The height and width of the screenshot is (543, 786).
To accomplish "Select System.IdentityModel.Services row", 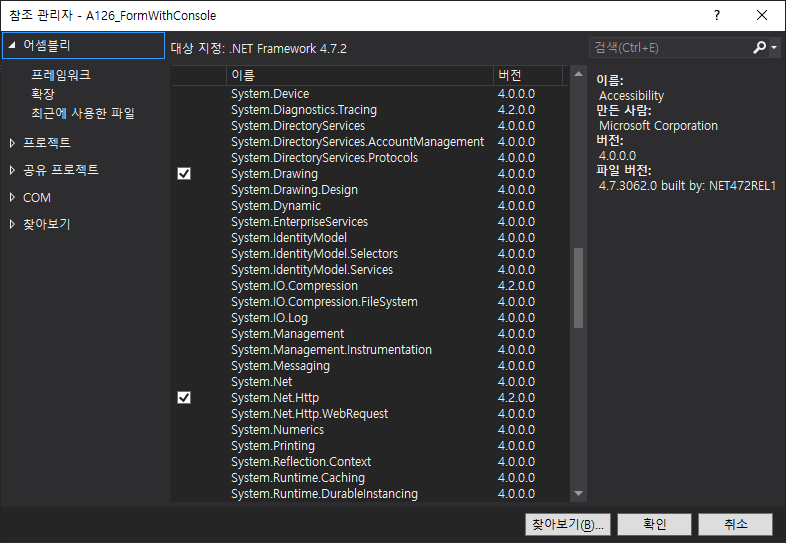I will [369, 270].
